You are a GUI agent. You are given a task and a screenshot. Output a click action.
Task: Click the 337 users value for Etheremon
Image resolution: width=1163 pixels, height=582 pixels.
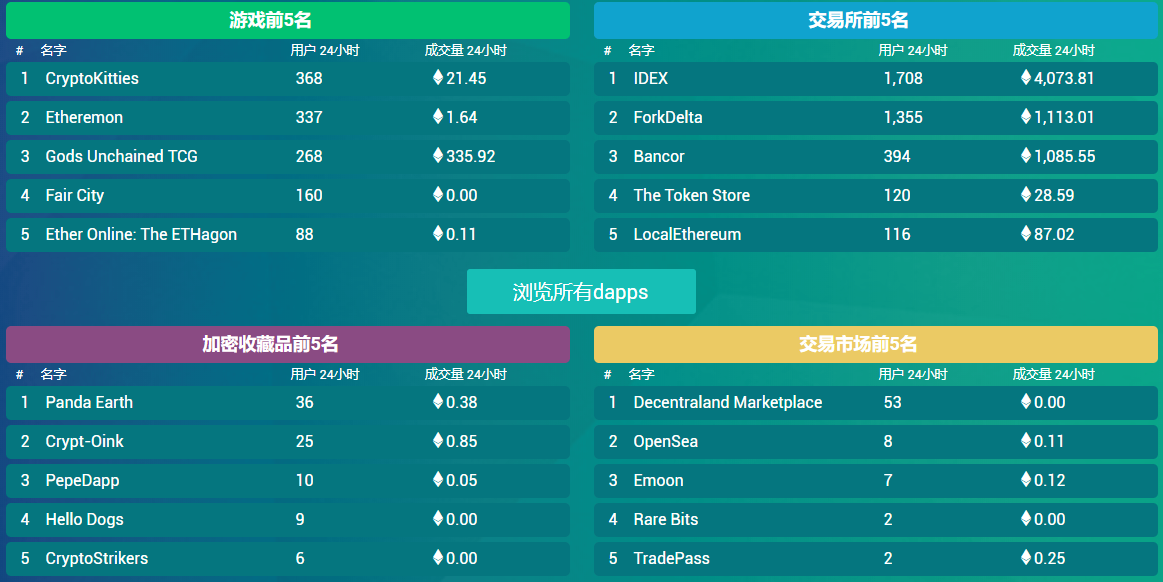click(309, 117)
